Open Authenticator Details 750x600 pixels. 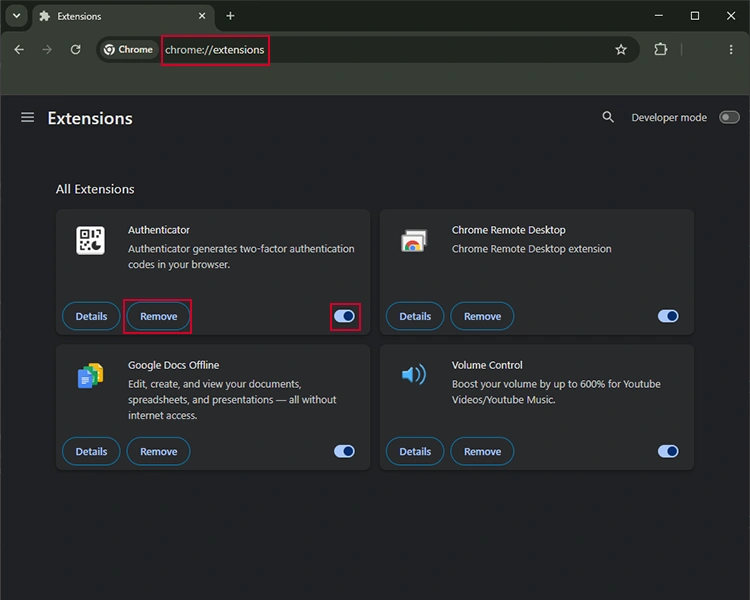tap(91, 316)
